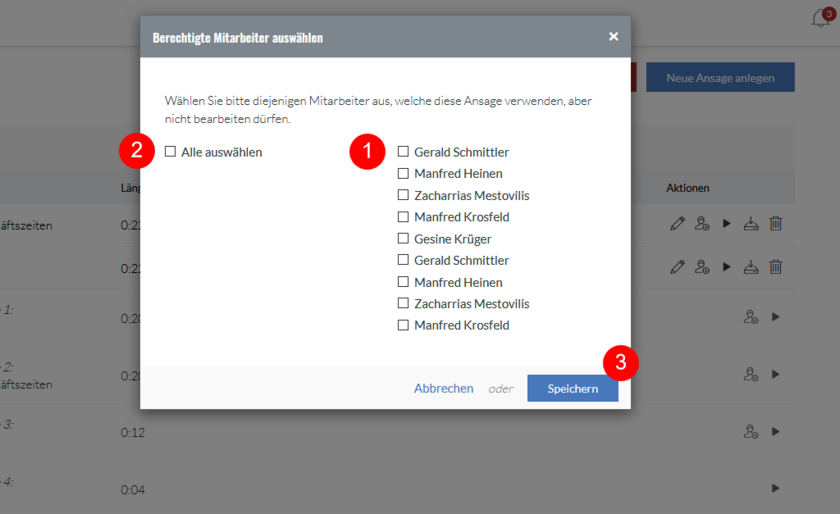Check the last Manfred Krosfeld entry in list
The height and width of the screenshot is (514, 840).
403,325
